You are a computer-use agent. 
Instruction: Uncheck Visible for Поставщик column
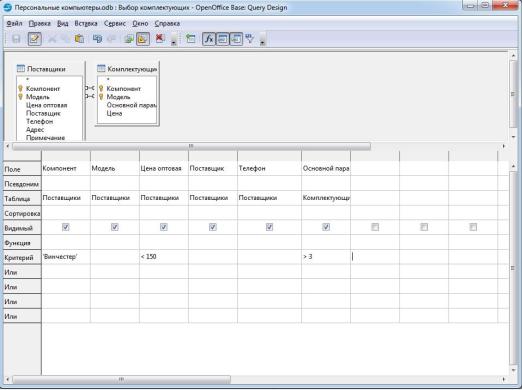[213, 227]
